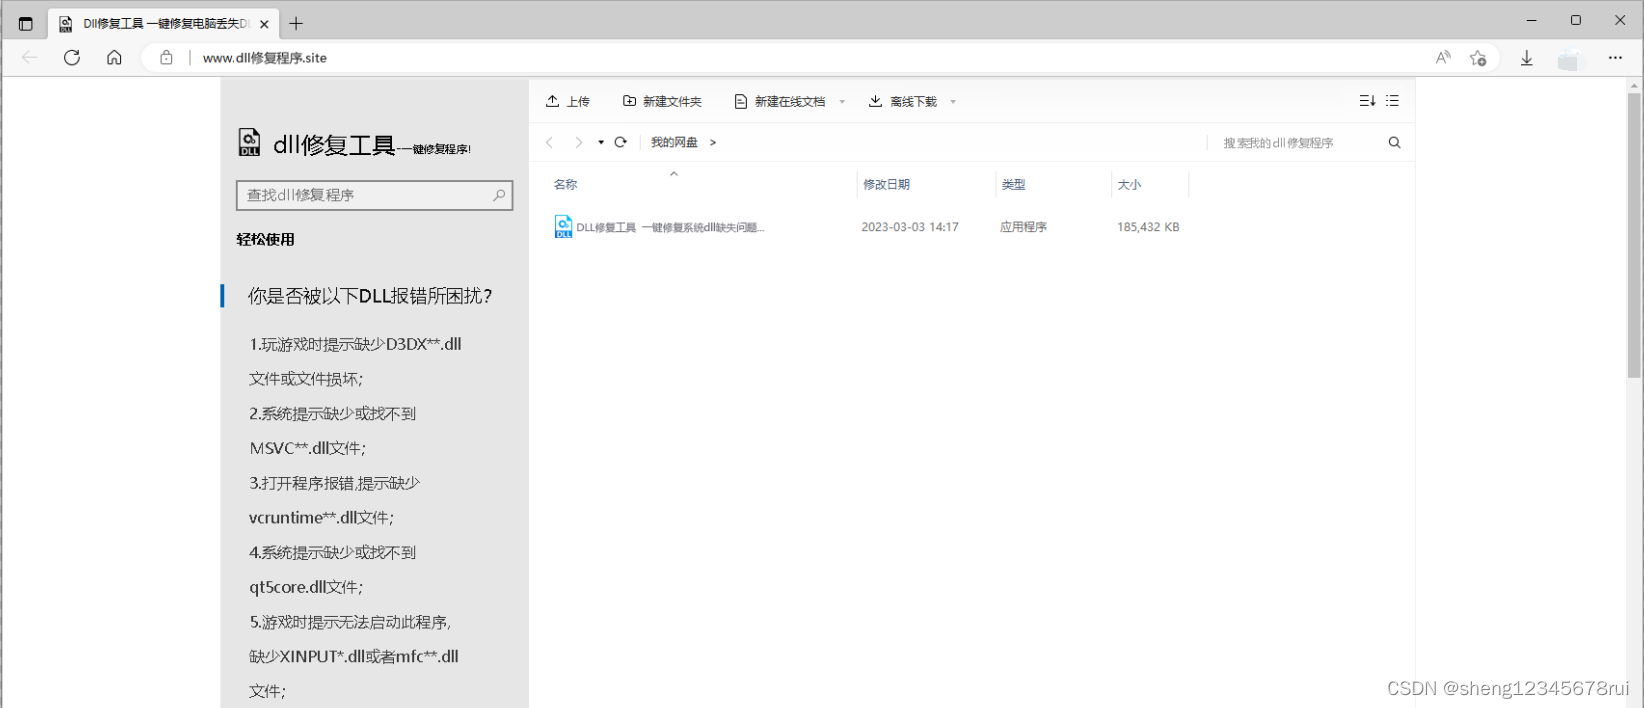Open the sort order options icon

[x=1367, y=101]
